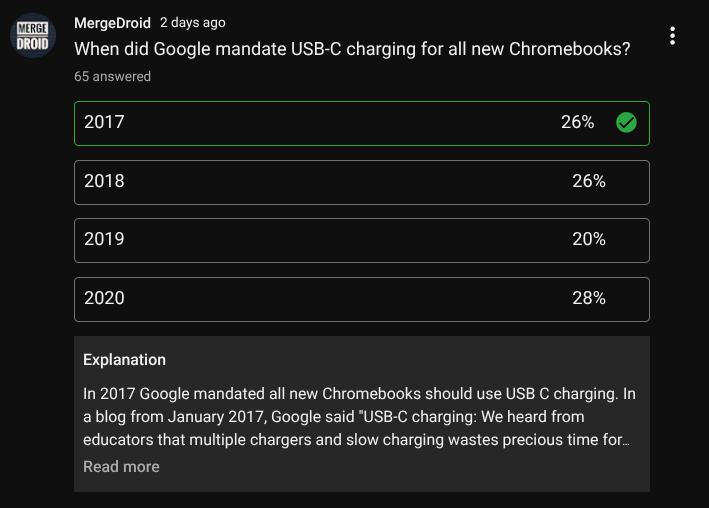Click the 28% result for 2020

(588, 298)
